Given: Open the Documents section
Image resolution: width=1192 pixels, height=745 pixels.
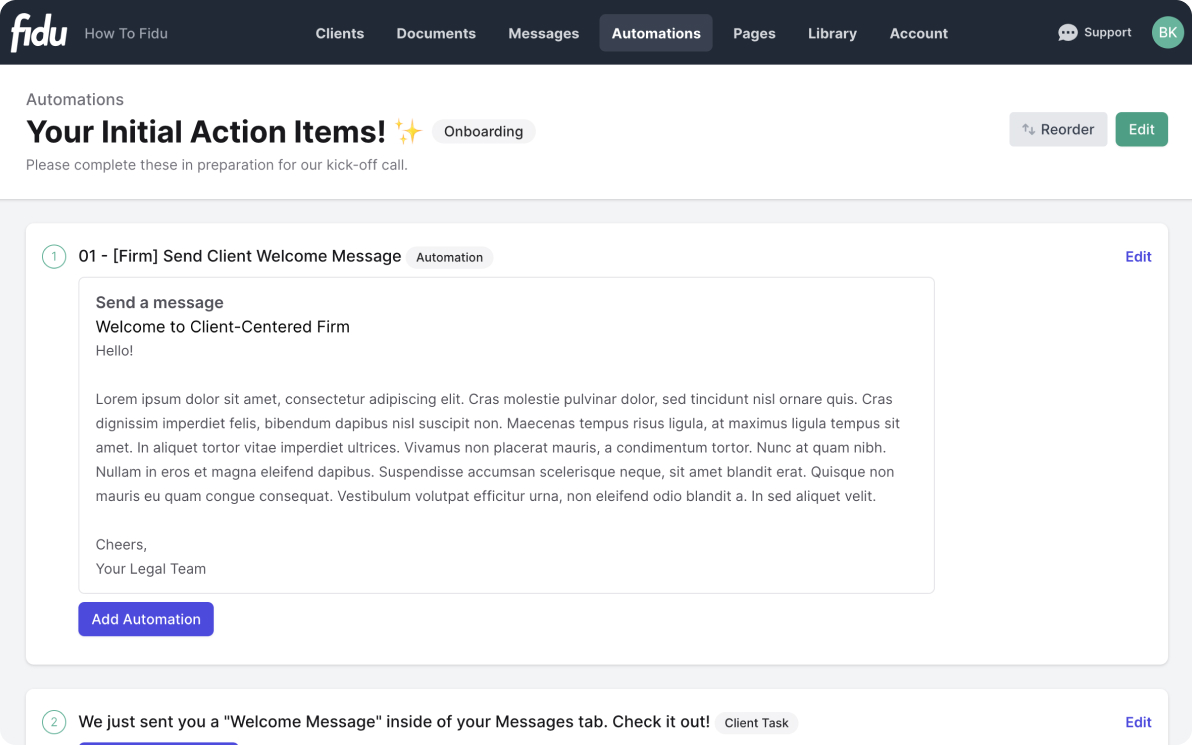Looking at the screenshot, I should point(436,33).
